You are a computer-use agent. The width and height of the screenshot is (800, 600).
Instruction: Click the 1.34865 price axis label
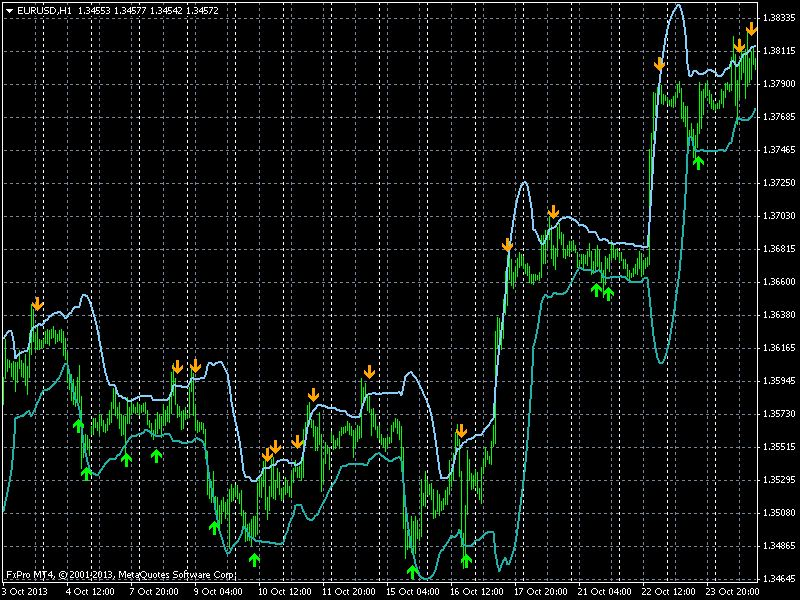(779, 546)
